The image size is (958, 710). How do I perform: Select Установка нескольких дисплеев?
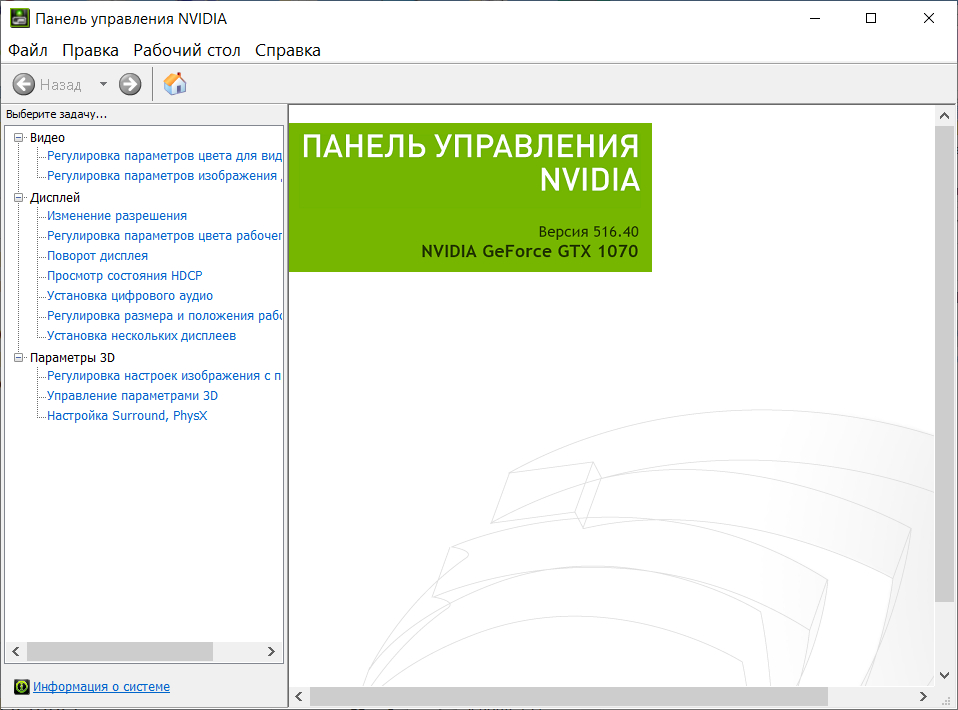[x=141, y=336]
